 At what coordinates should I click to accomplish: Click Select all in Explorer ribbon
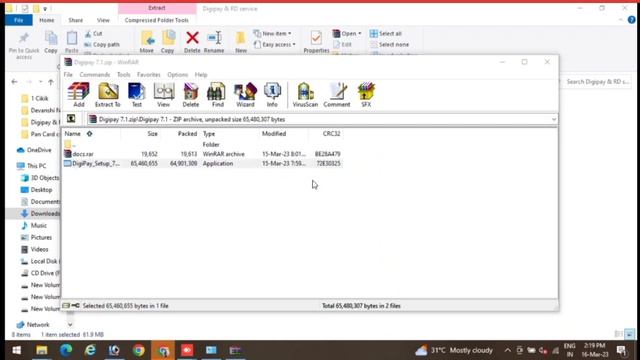[386, 33]
